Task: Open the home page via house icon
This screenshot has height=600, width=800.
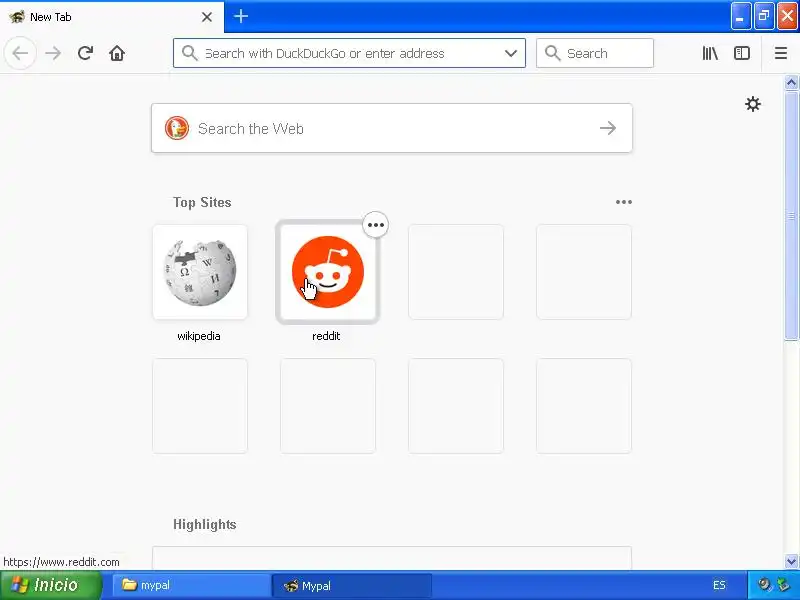Action: pos(117,53)
